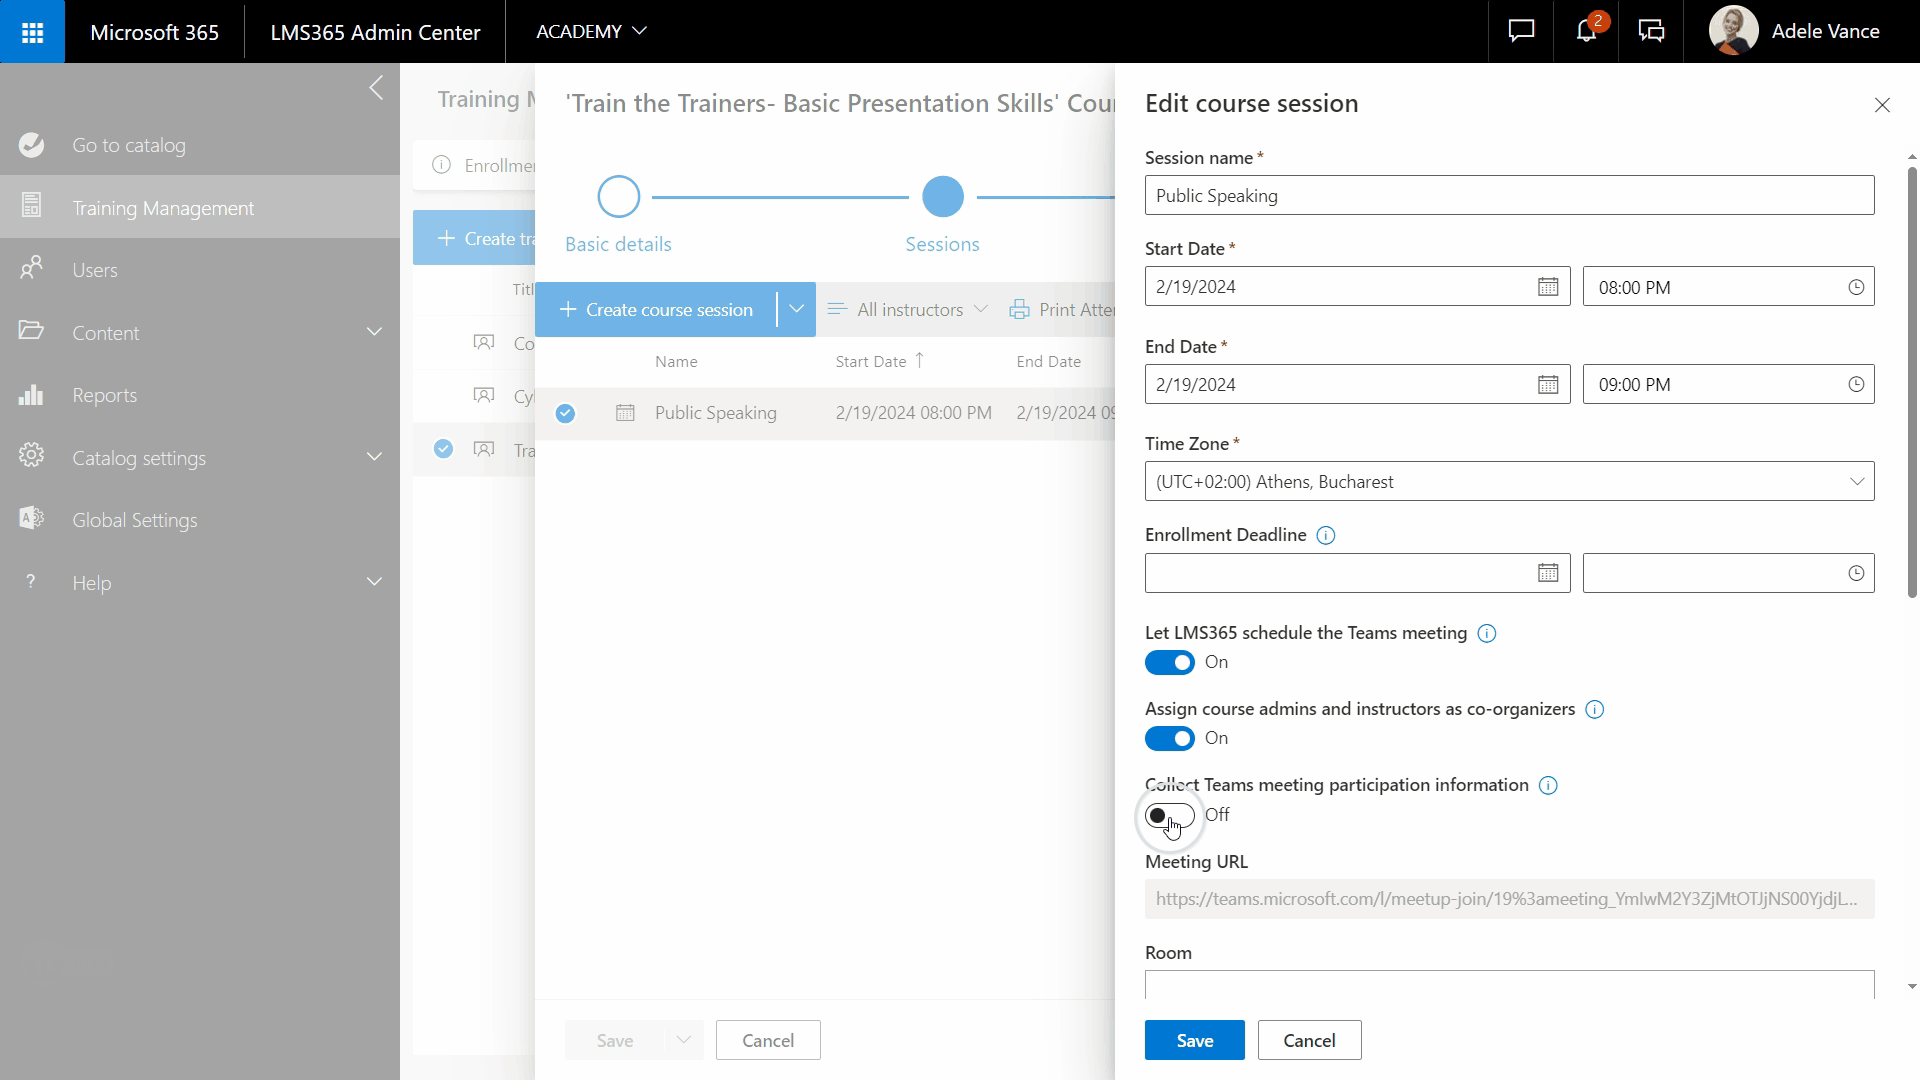This screenshot has height=1080, width=1920.
Task: Click Teams meeting schedule info icon
Action: coord(1486,634)
